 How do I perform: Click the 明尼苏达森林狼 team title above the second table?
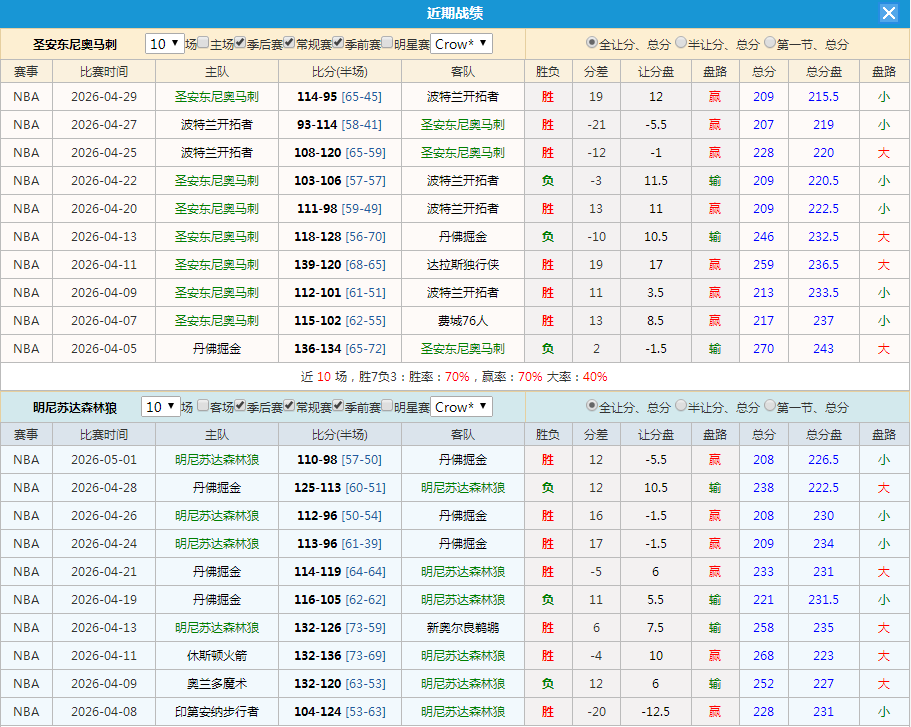(75, 407)
